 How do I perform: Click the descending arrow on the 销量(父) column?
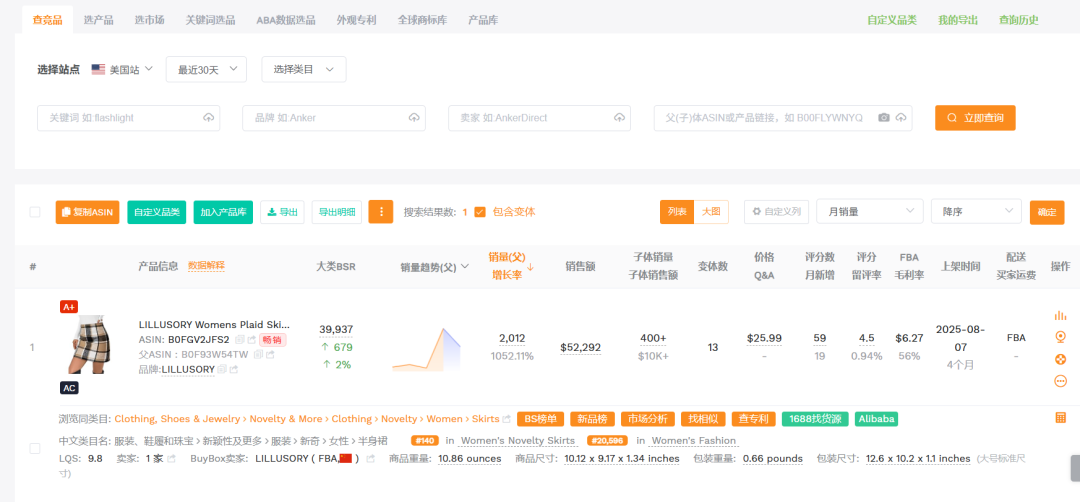point(530,266)
